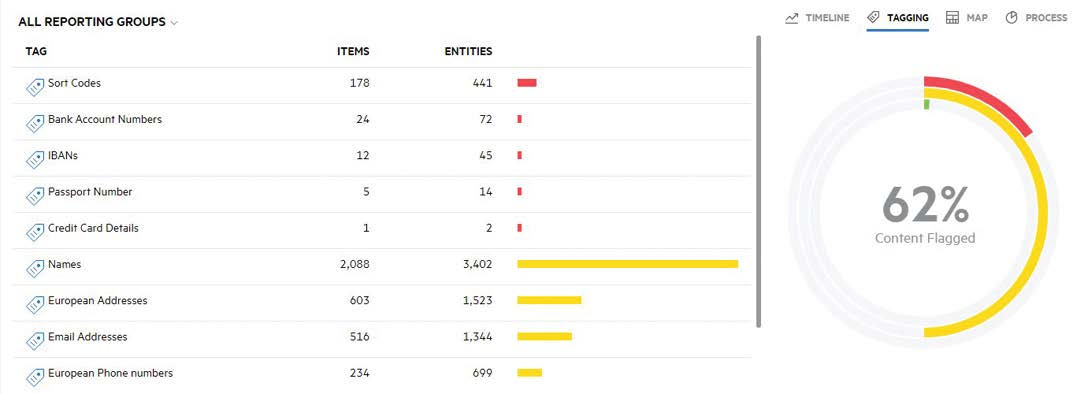
Task: Click the tag icon beside Credit Card Details
Action: (35, 232)
